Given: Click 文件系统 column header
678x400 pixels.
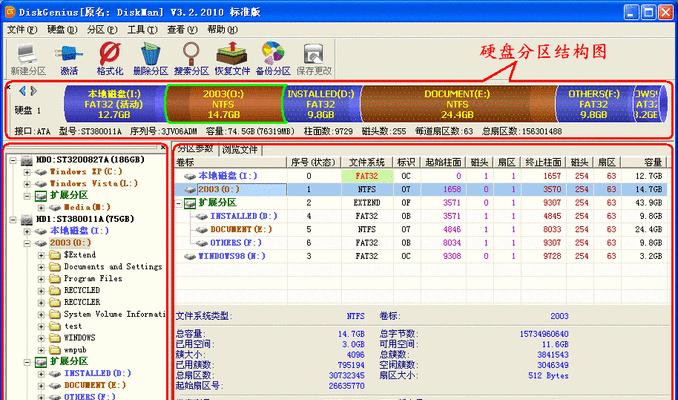Looking at the screenshot, I should [367, 162].
